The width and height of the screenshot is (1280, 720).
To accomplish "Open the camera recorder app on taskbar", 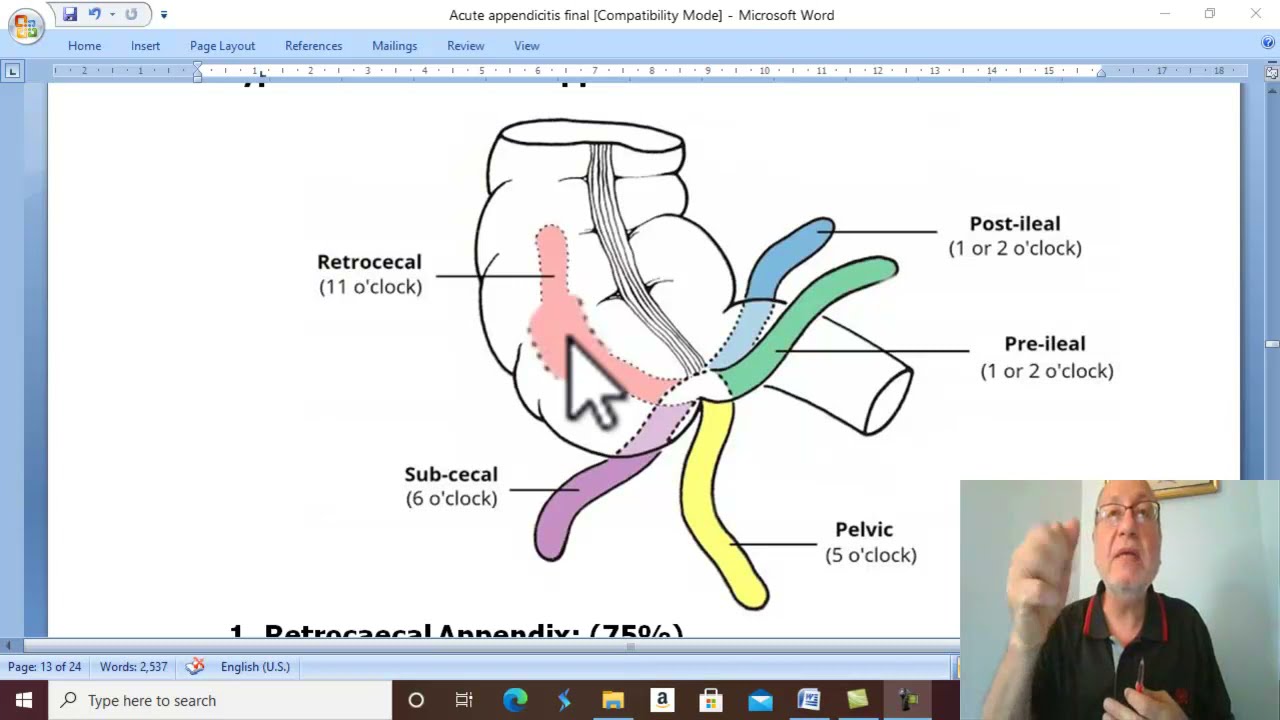I will point(908,700).
